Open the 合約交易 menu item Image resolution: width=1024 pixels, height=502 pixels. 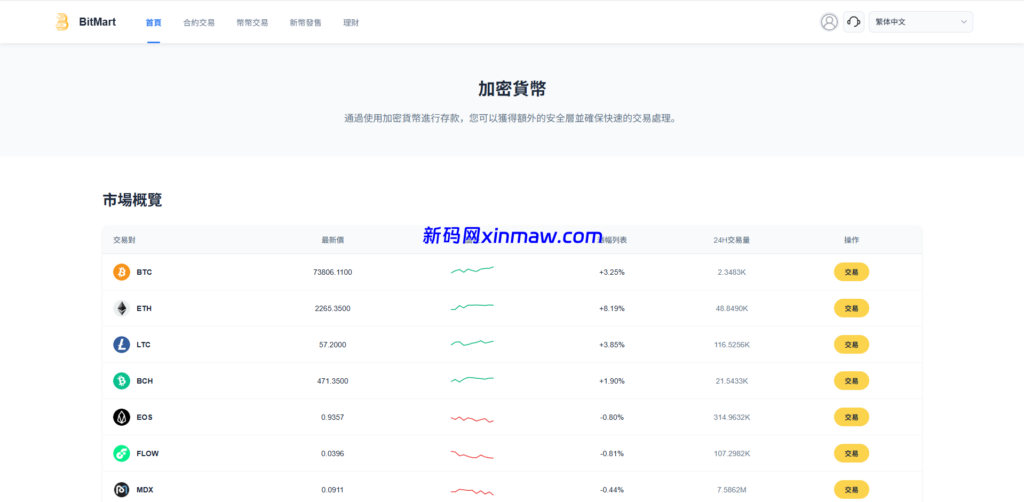point(199,22)
